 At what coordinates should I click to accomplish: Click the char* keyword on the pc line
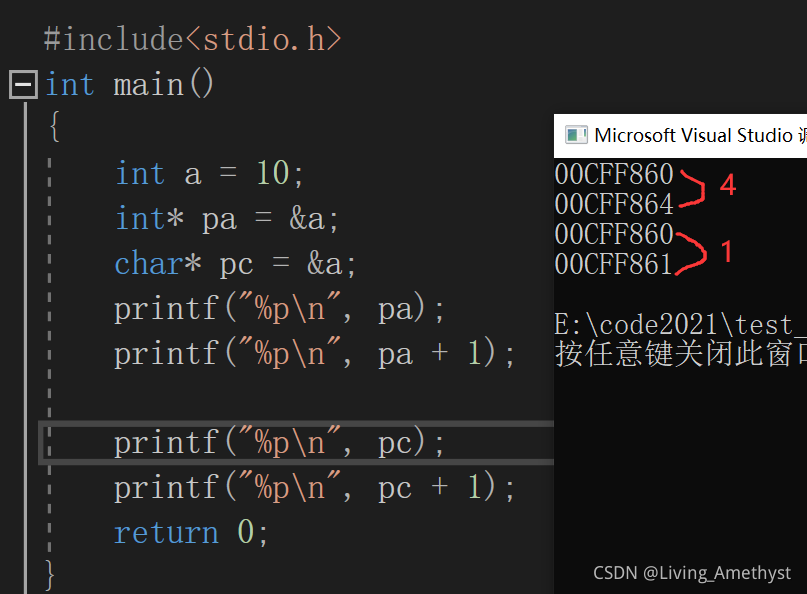click(x=158, y=264)
